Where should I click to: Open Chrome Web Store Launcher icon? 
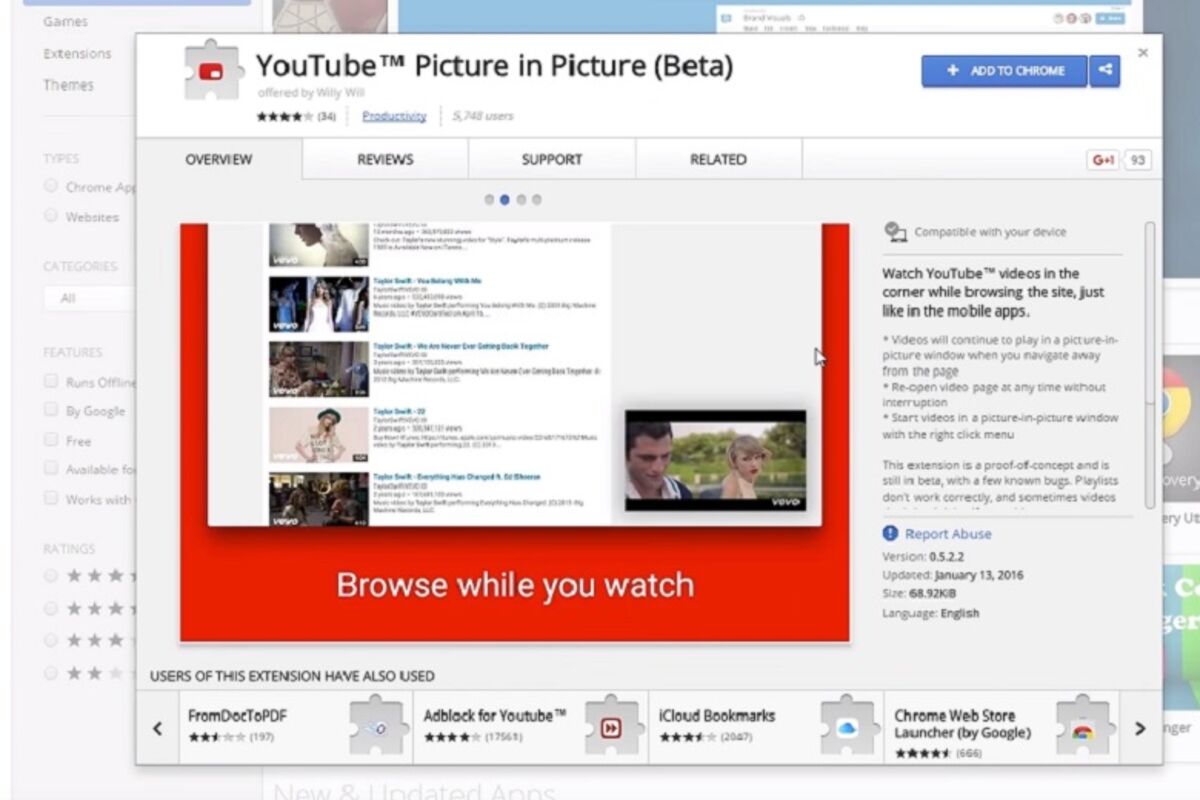(x=1082, y=727)
